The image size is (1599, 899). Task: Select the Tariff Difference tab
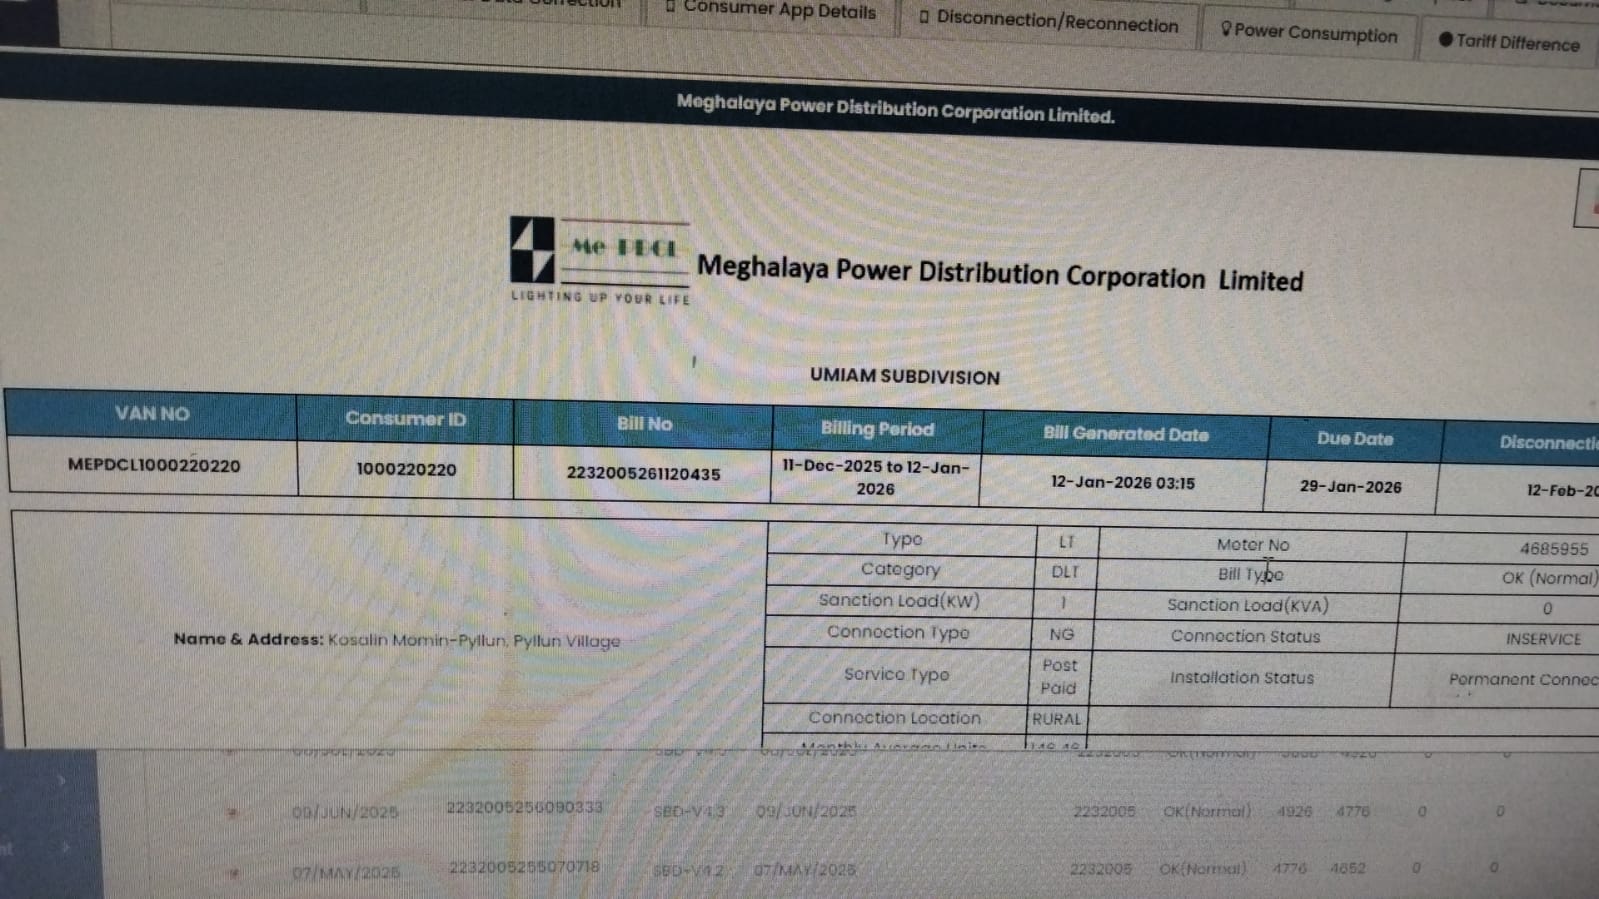coord(1509,41)
